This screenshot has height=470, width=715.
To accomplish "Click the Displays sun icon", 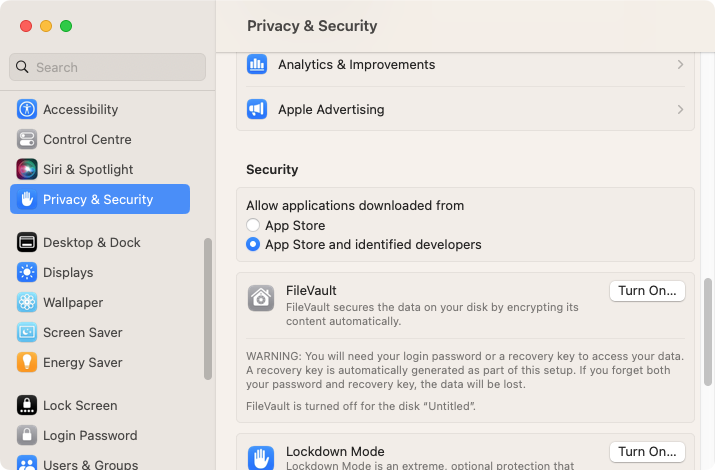I will (x=27, y=273).
